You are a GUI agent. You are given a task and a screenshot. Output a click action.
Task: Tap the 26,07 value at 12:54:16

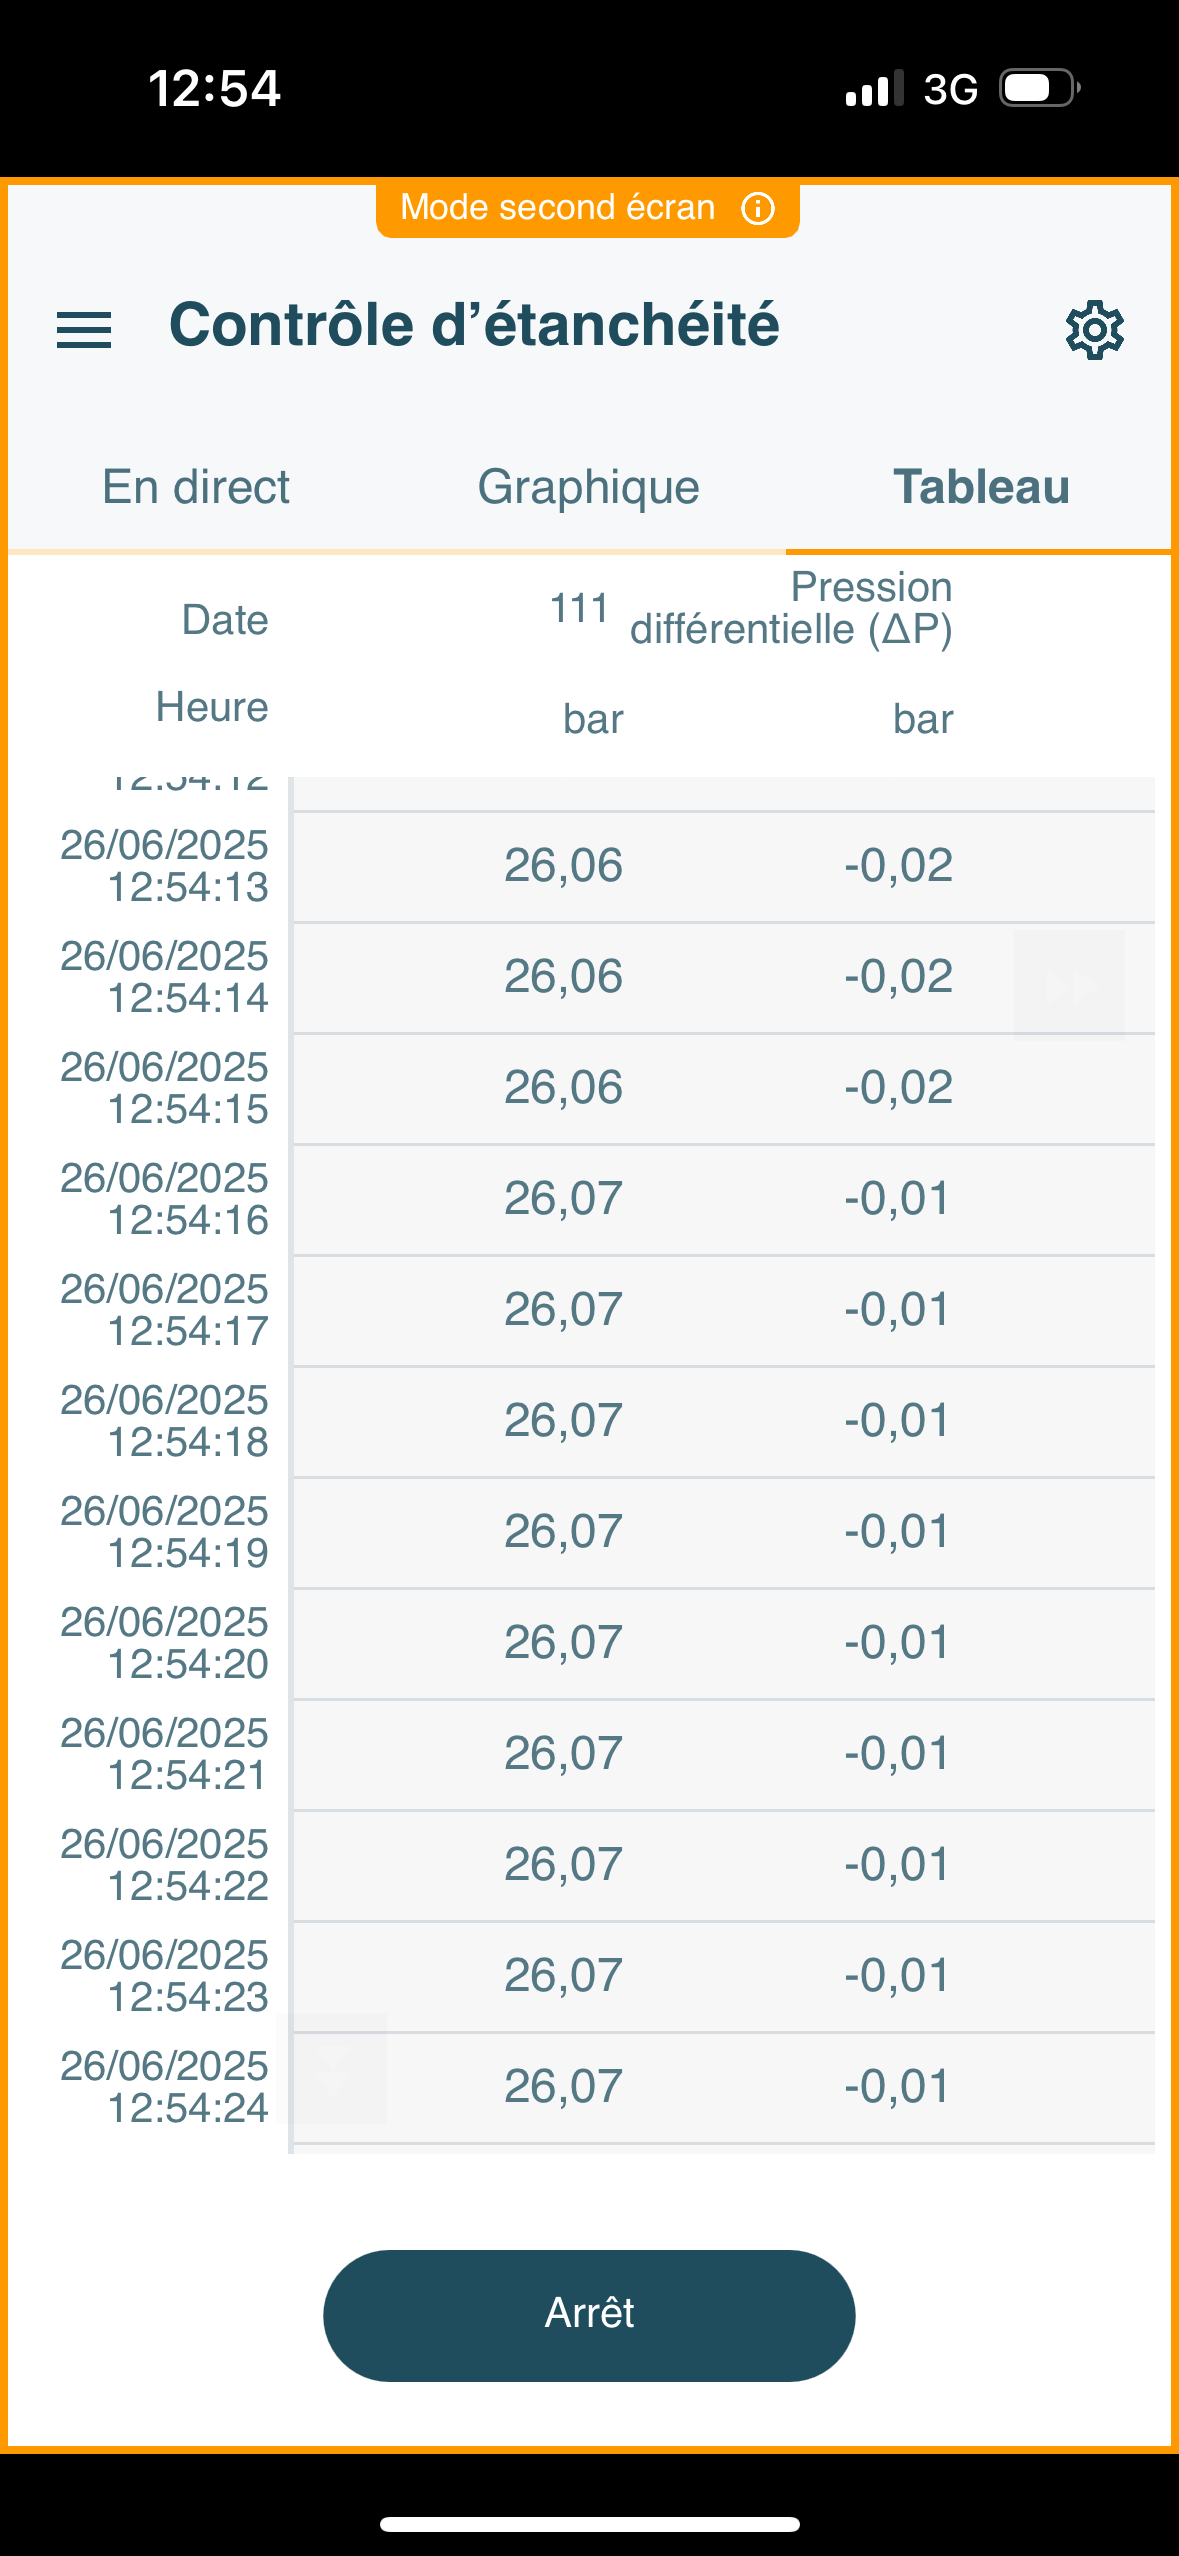point(563,1199)
